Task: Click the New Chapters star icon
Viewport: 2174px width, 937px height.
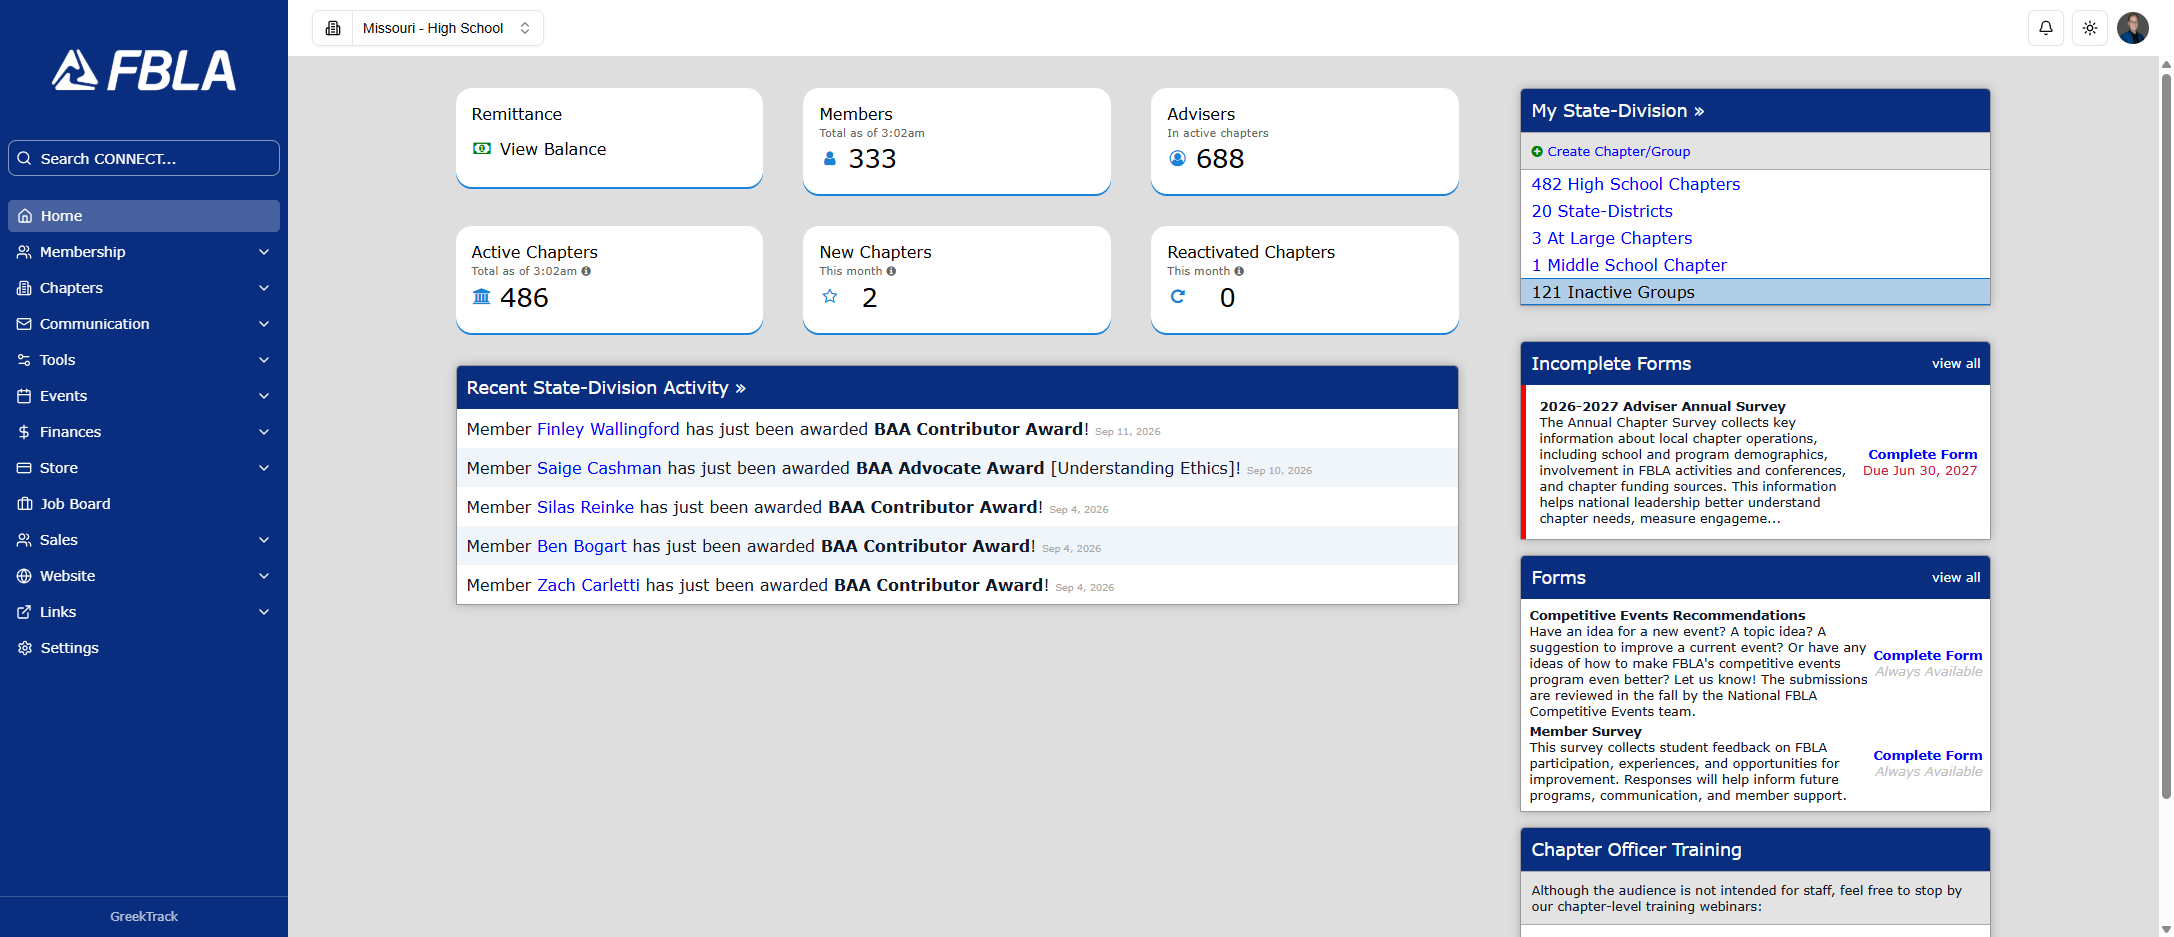Action: [x=829, y=296]
